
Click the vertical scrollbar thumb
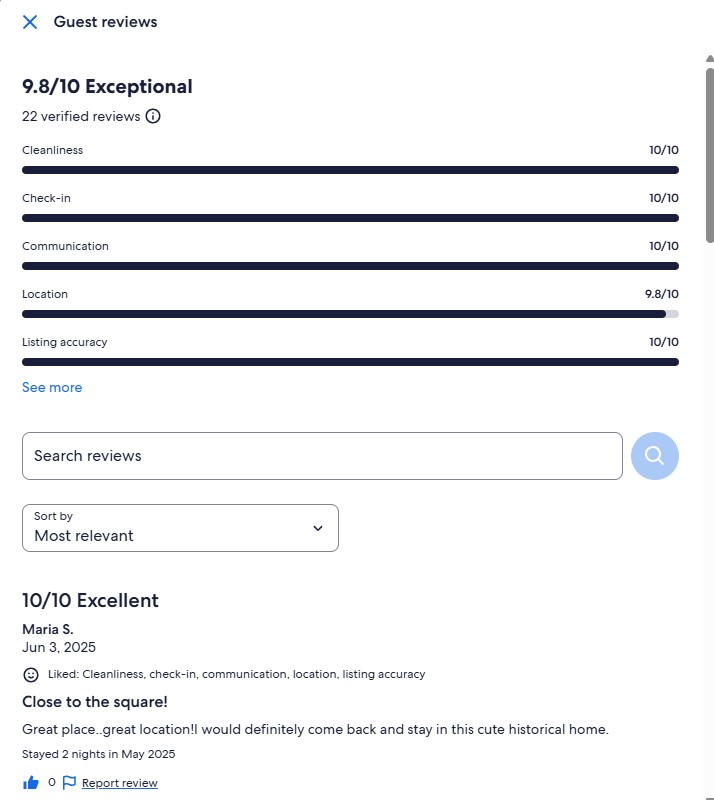(709, 155)
